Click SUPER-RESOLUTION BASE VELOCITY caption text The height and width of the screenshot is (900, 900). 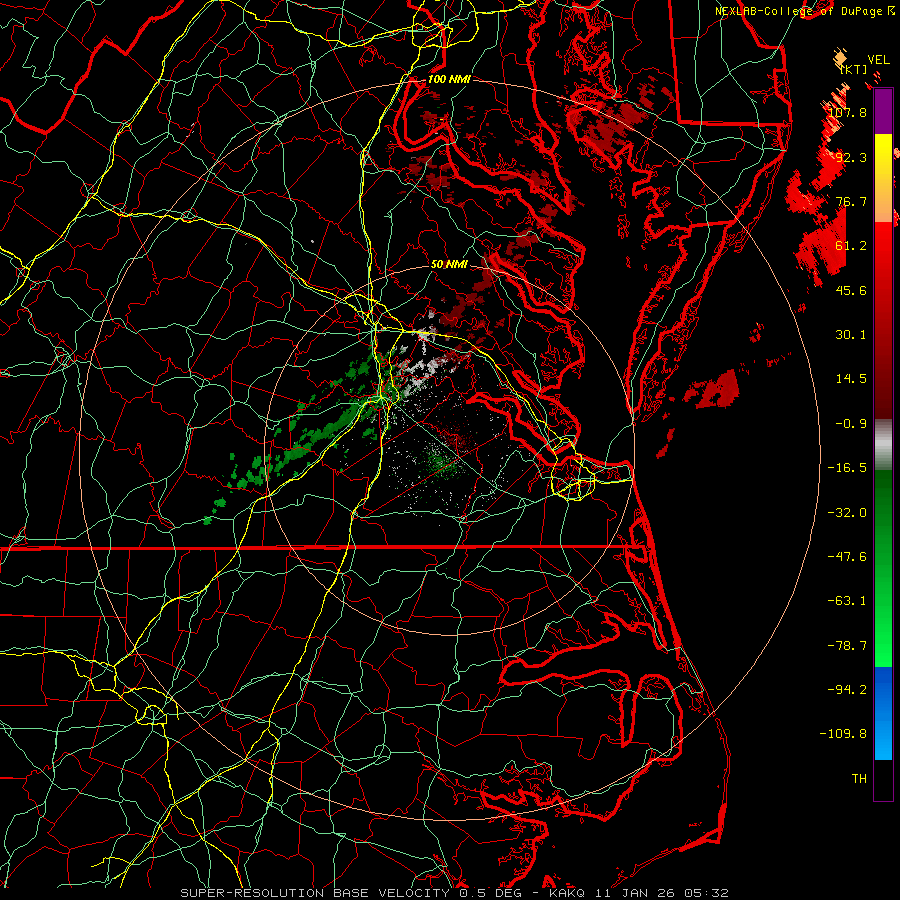(x=315, y=893)
